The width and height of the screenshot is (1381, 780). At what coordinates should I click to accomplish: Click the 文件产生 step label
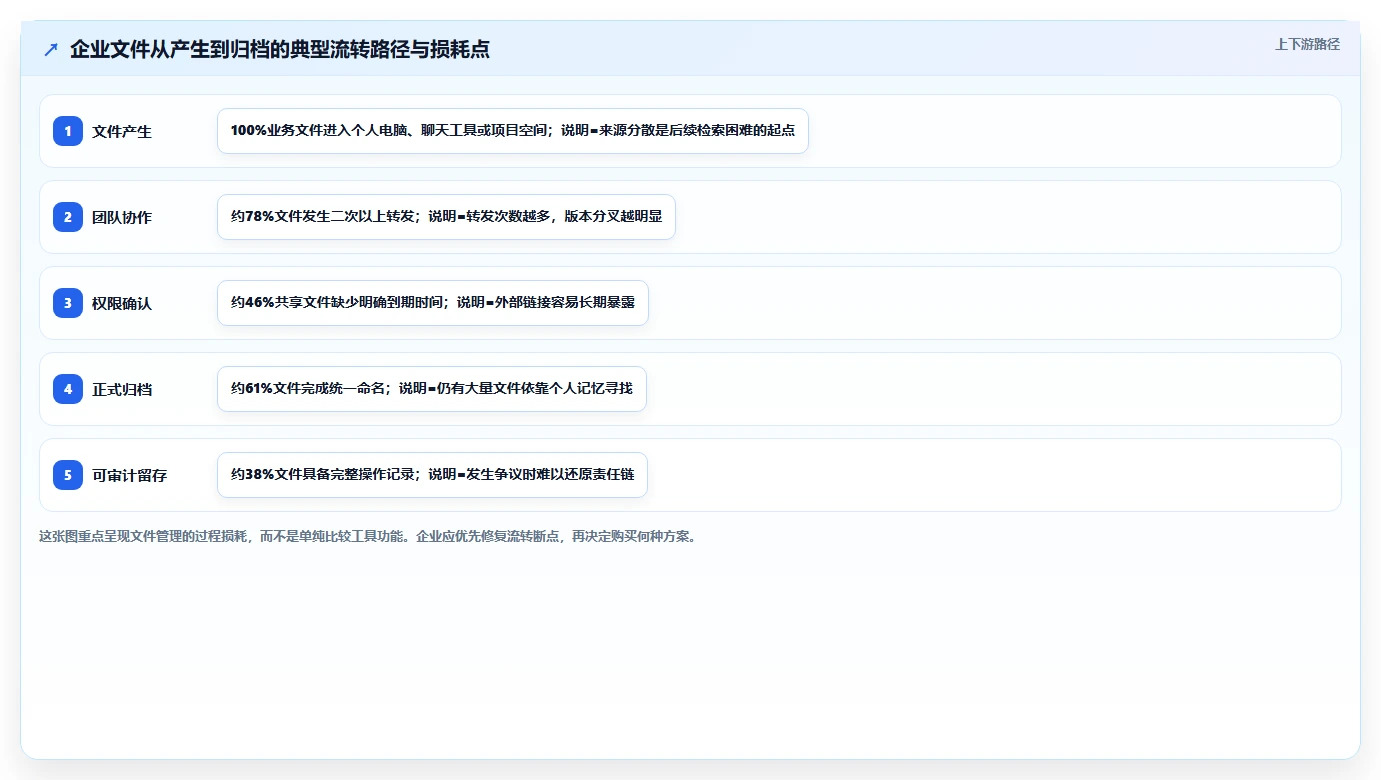coord(122,131)
